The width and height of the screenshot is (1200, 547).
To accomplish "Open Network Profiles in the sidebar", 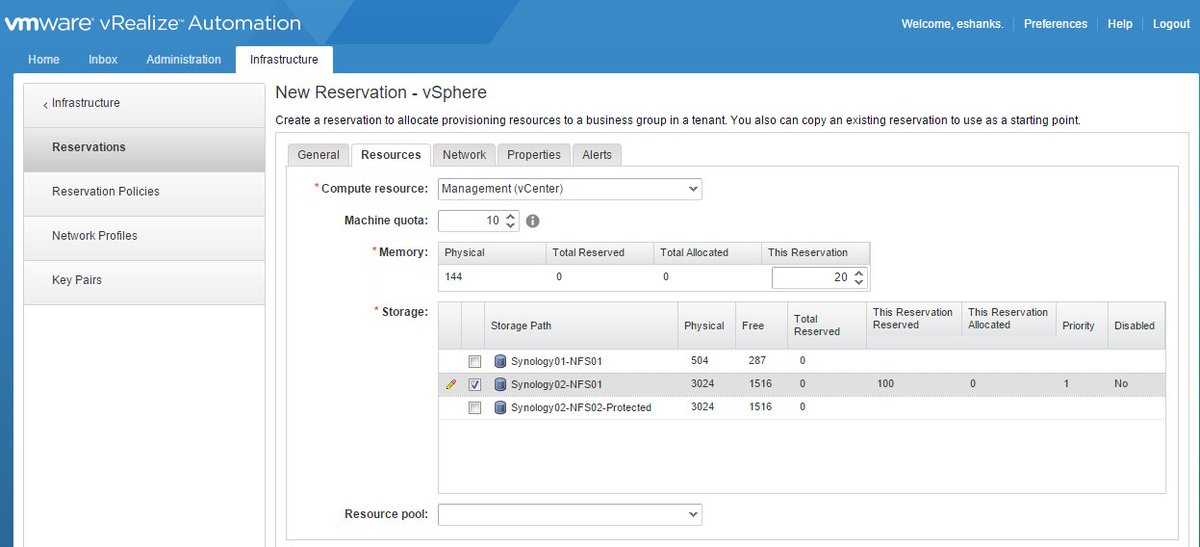I will [x=144, y=237].
